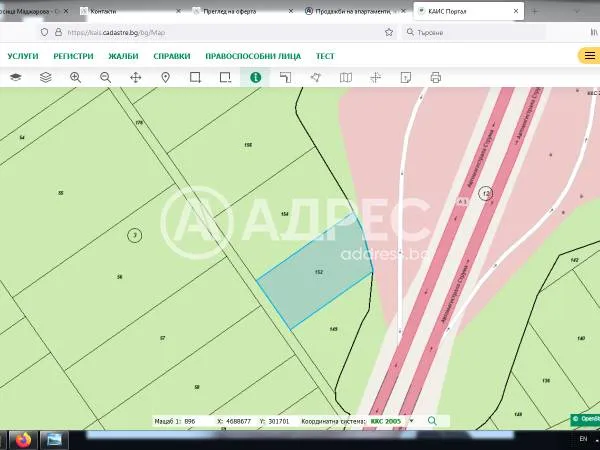The width and height of the screenshot is (600, 450).
Task: Open the stacked layers panel icon
Action: pos(46,77)
